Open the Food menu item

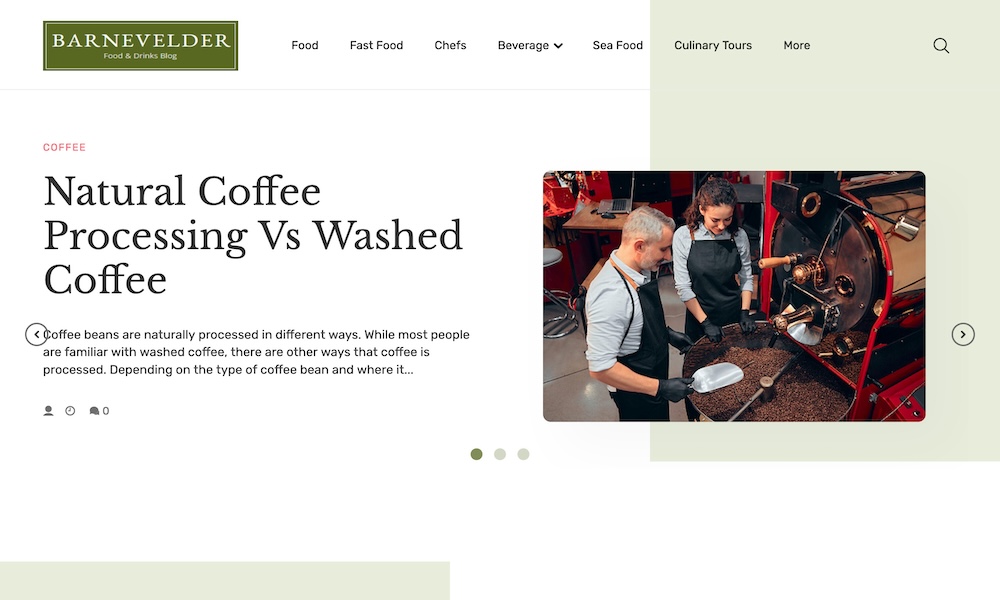point(305,45)
